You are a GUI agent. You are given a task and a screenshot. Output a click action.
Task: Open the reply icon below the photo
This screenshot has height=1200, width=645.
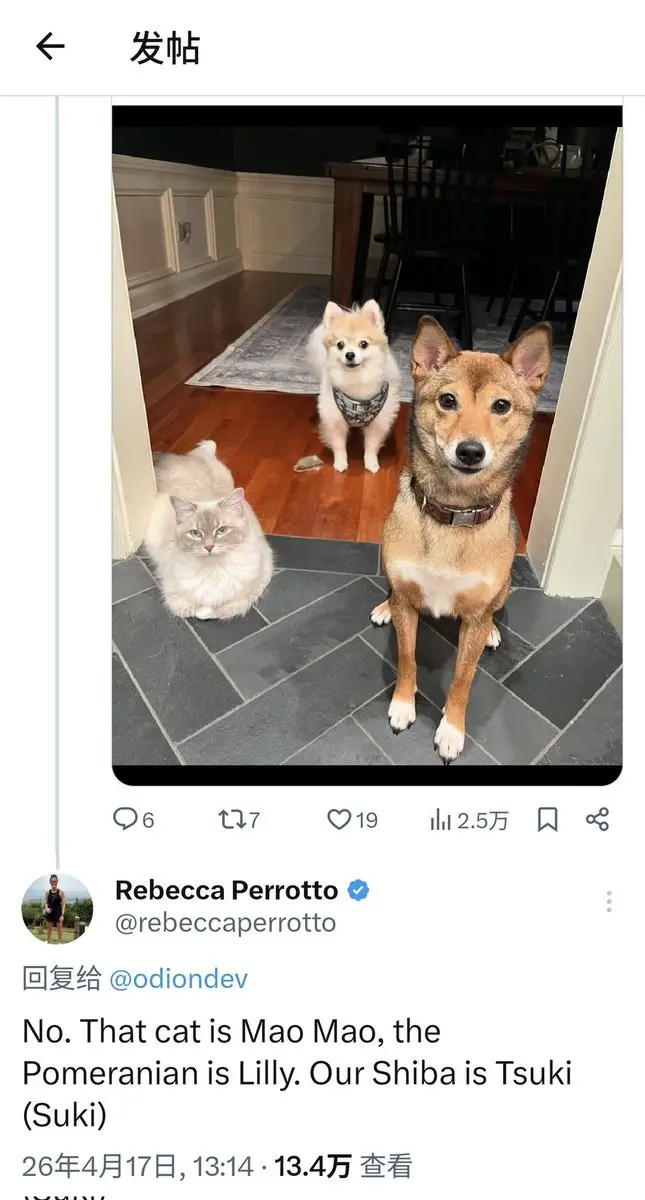click(124, 819)
